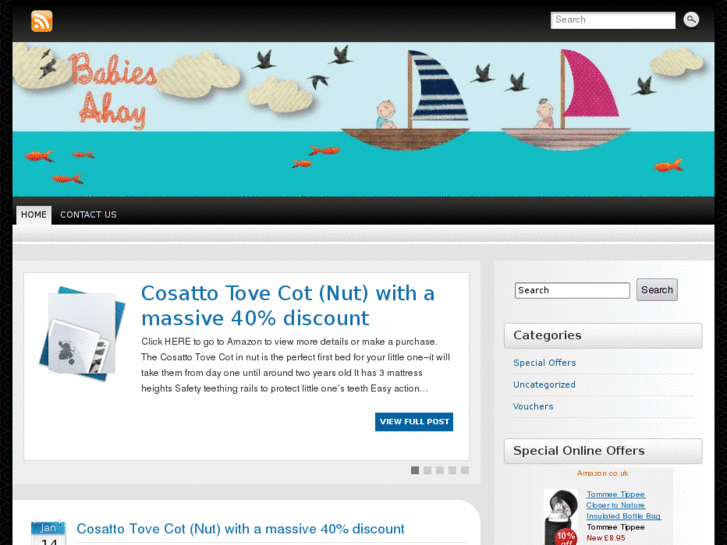
Task: Click the sidebar Search button
Action: [657, 290]
